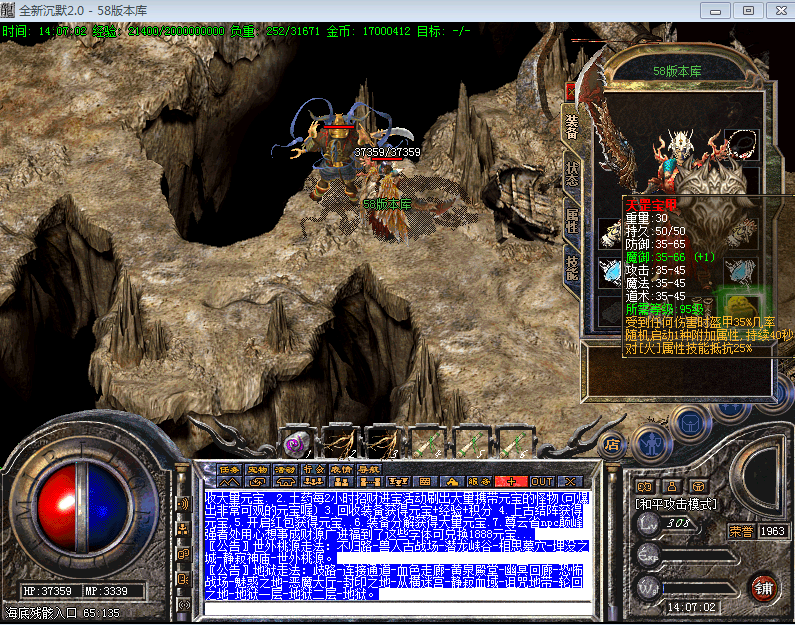Toggle the speaker chat channel icon
The height and width of the screenshot is (625, 795).
183,578
